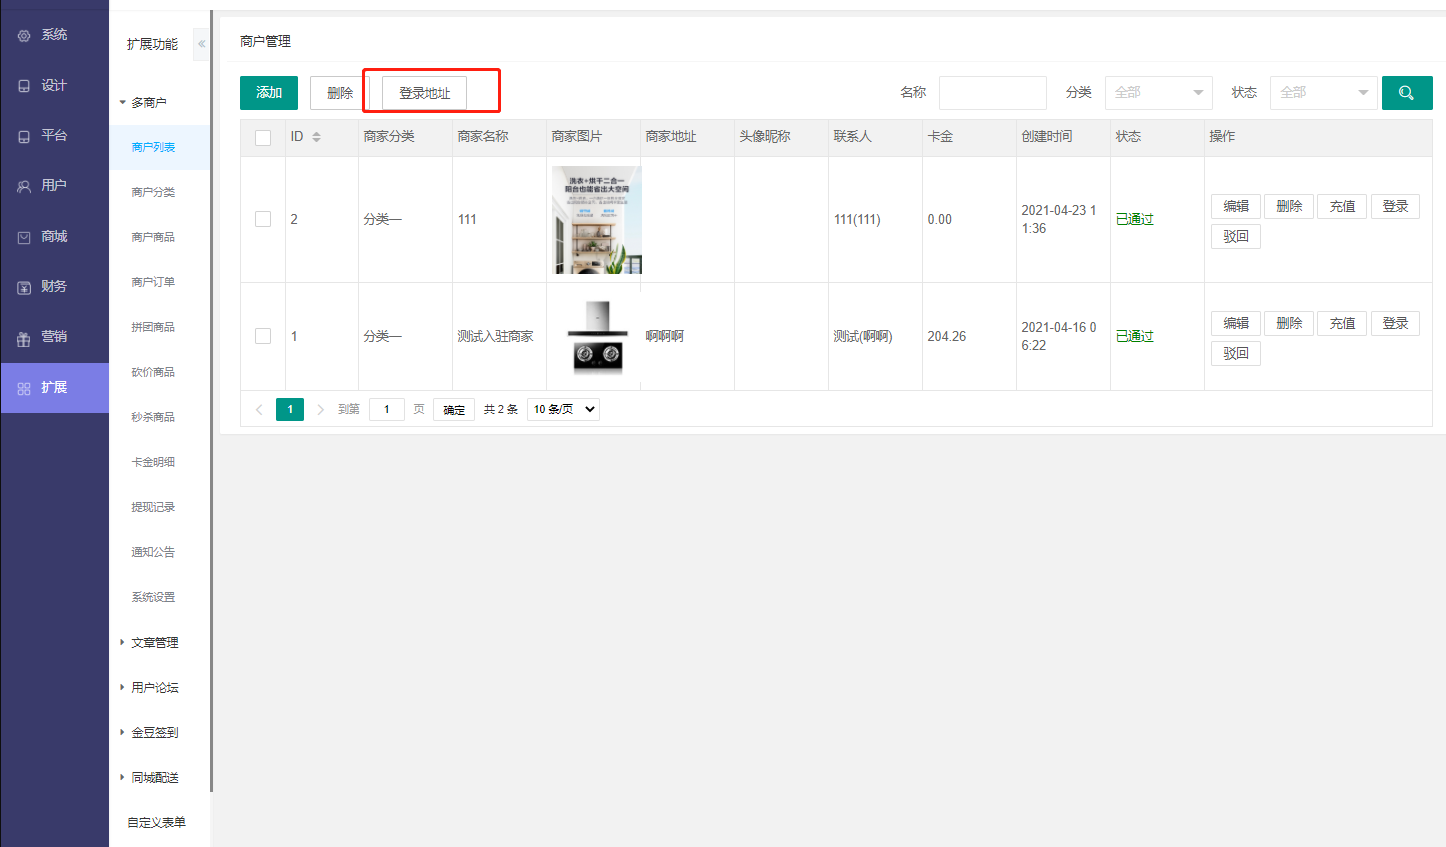The width and height of the screenshot is (1446, 847).
Task: Sort table by ID arrows
Action: [x=316, y=137]
